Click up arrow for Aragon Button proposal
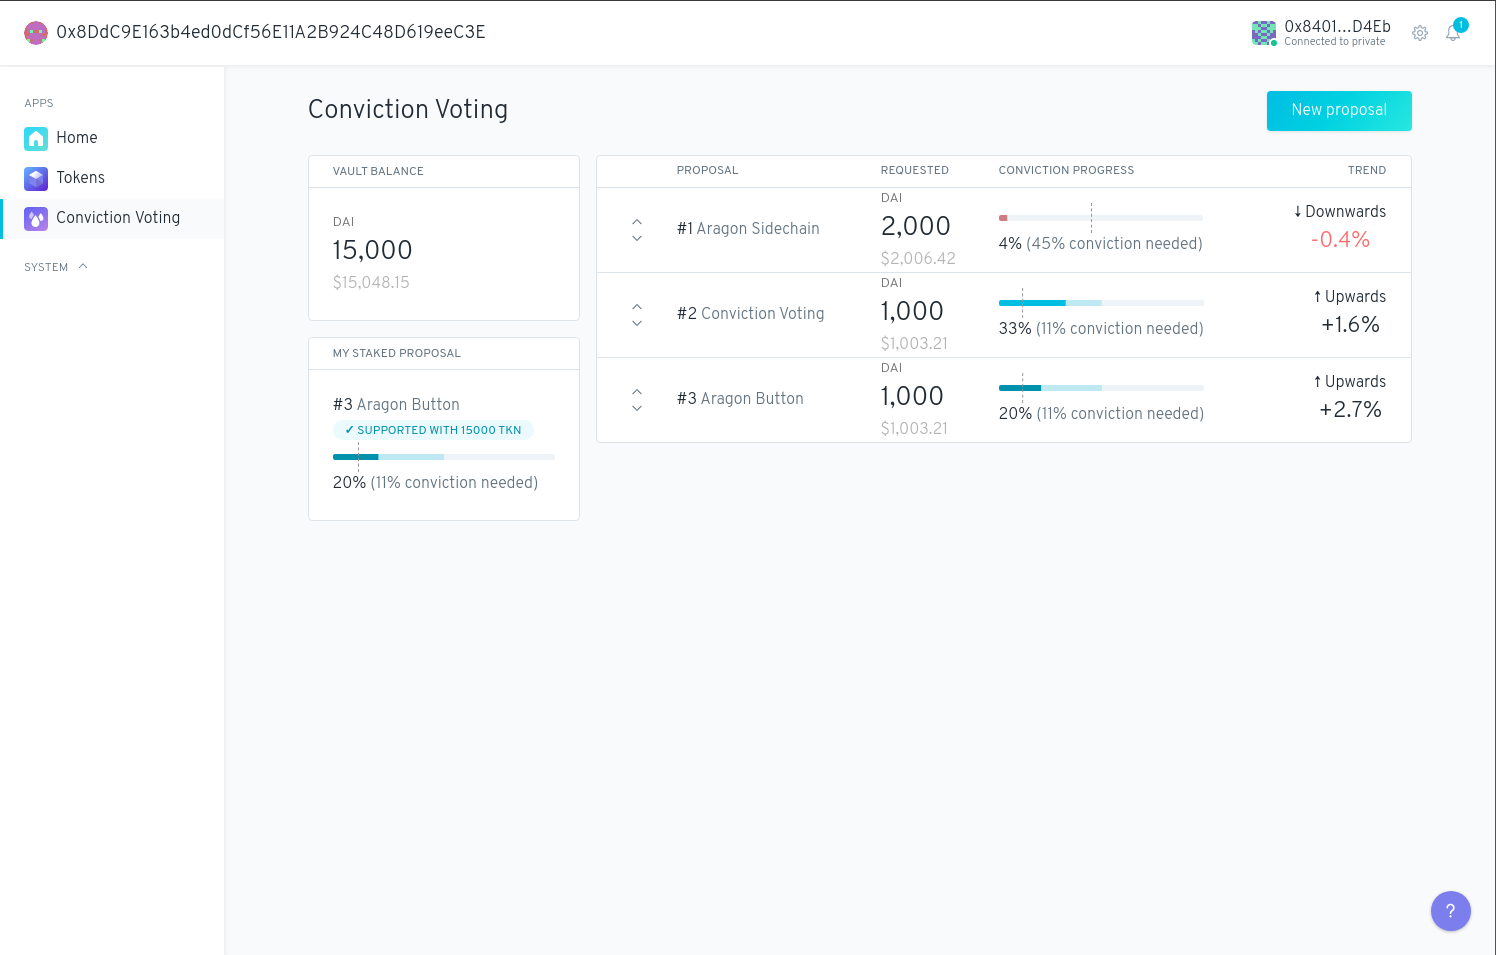 pyautogui.click(x=637, y=391)
